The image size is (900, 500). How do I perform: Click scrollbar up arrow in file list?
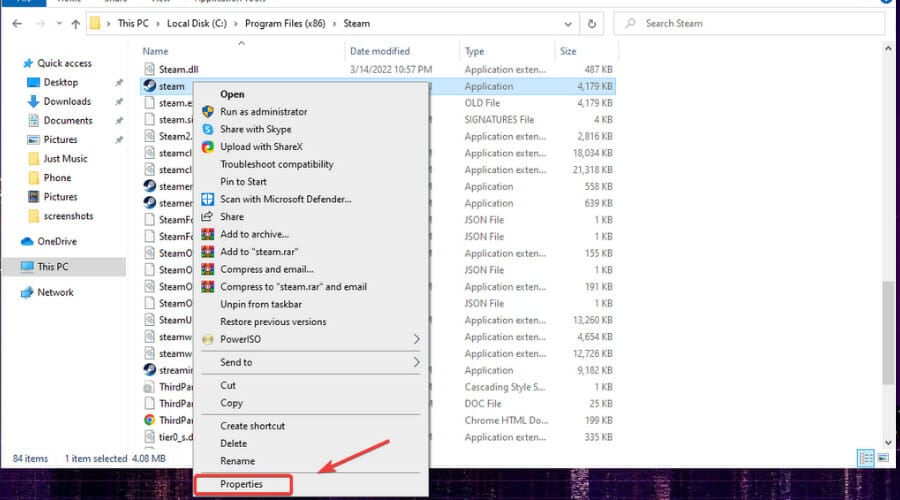[x=888, y=49]
